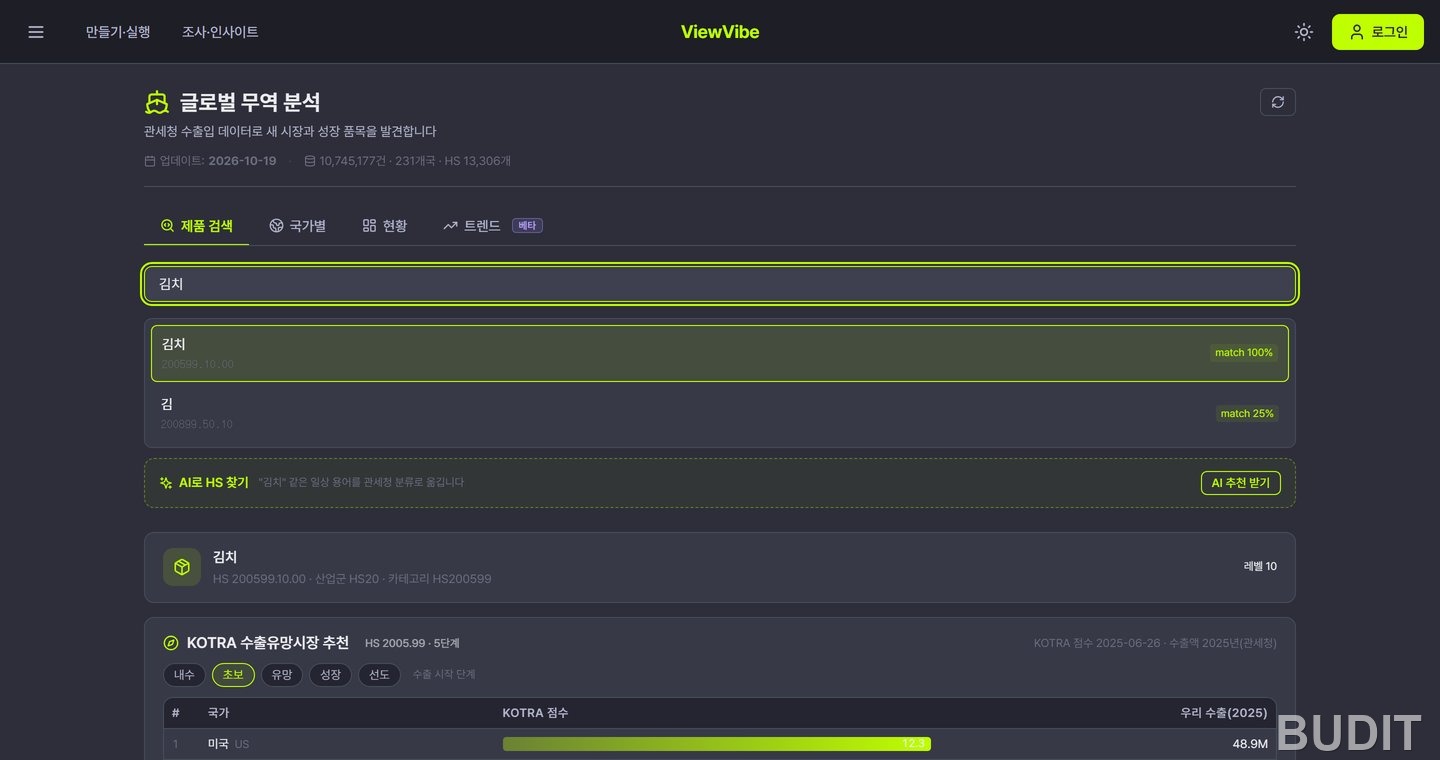Click the box icon in 김치 product card
Image resolution: width=1440 pixels, height=760 pixels.
[182, 567]
